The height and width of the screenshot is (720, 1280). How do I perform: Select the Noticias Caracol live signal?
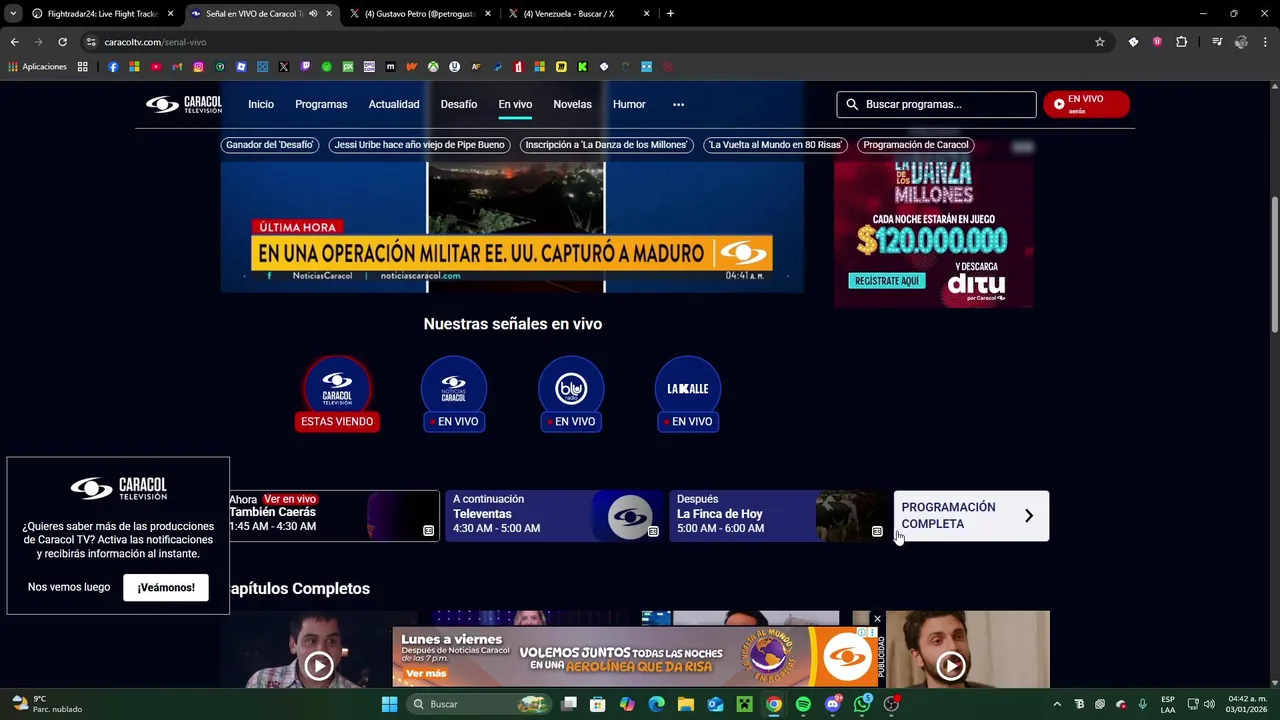[454, 394]
